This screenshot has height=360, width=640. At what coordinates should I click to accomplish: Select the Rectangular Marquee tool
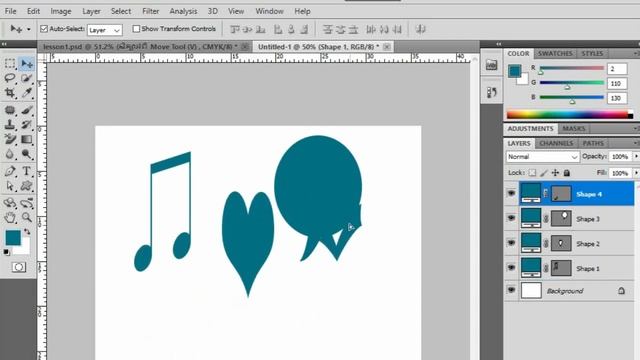10,64
